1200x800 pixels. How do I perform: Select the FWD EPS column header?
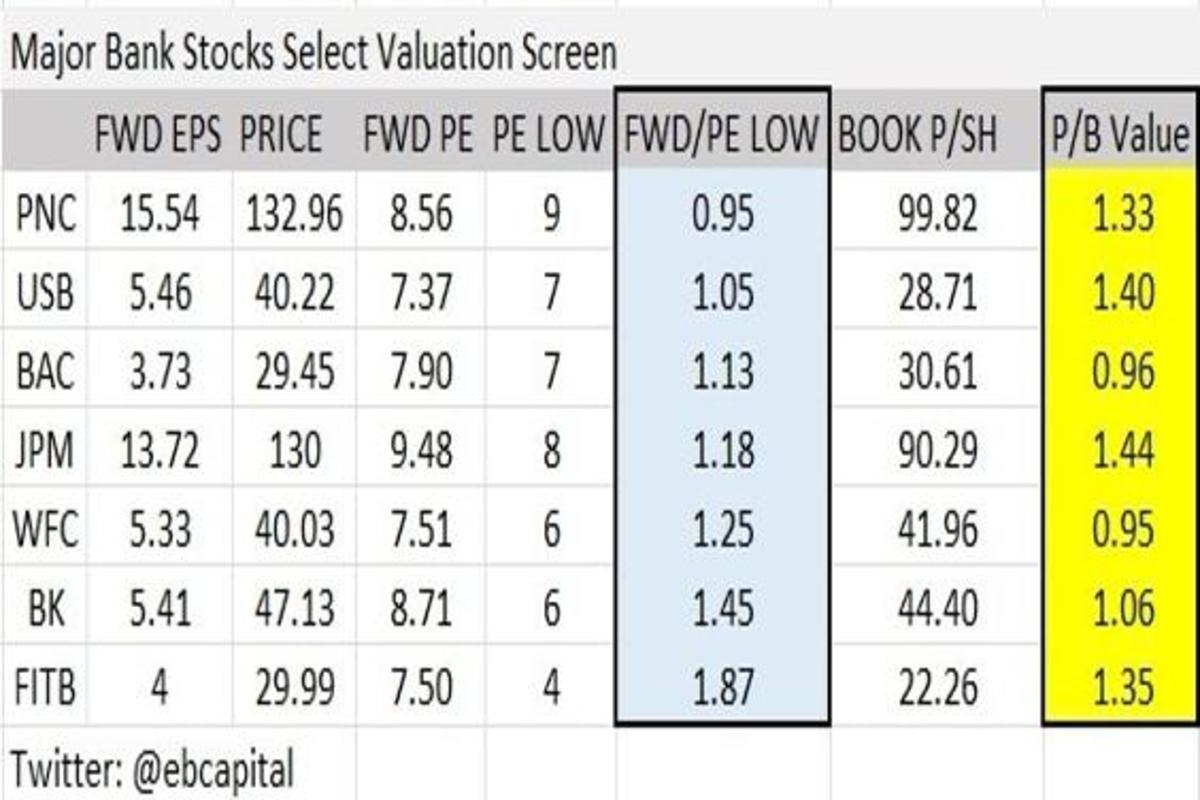tap(158, 135)
